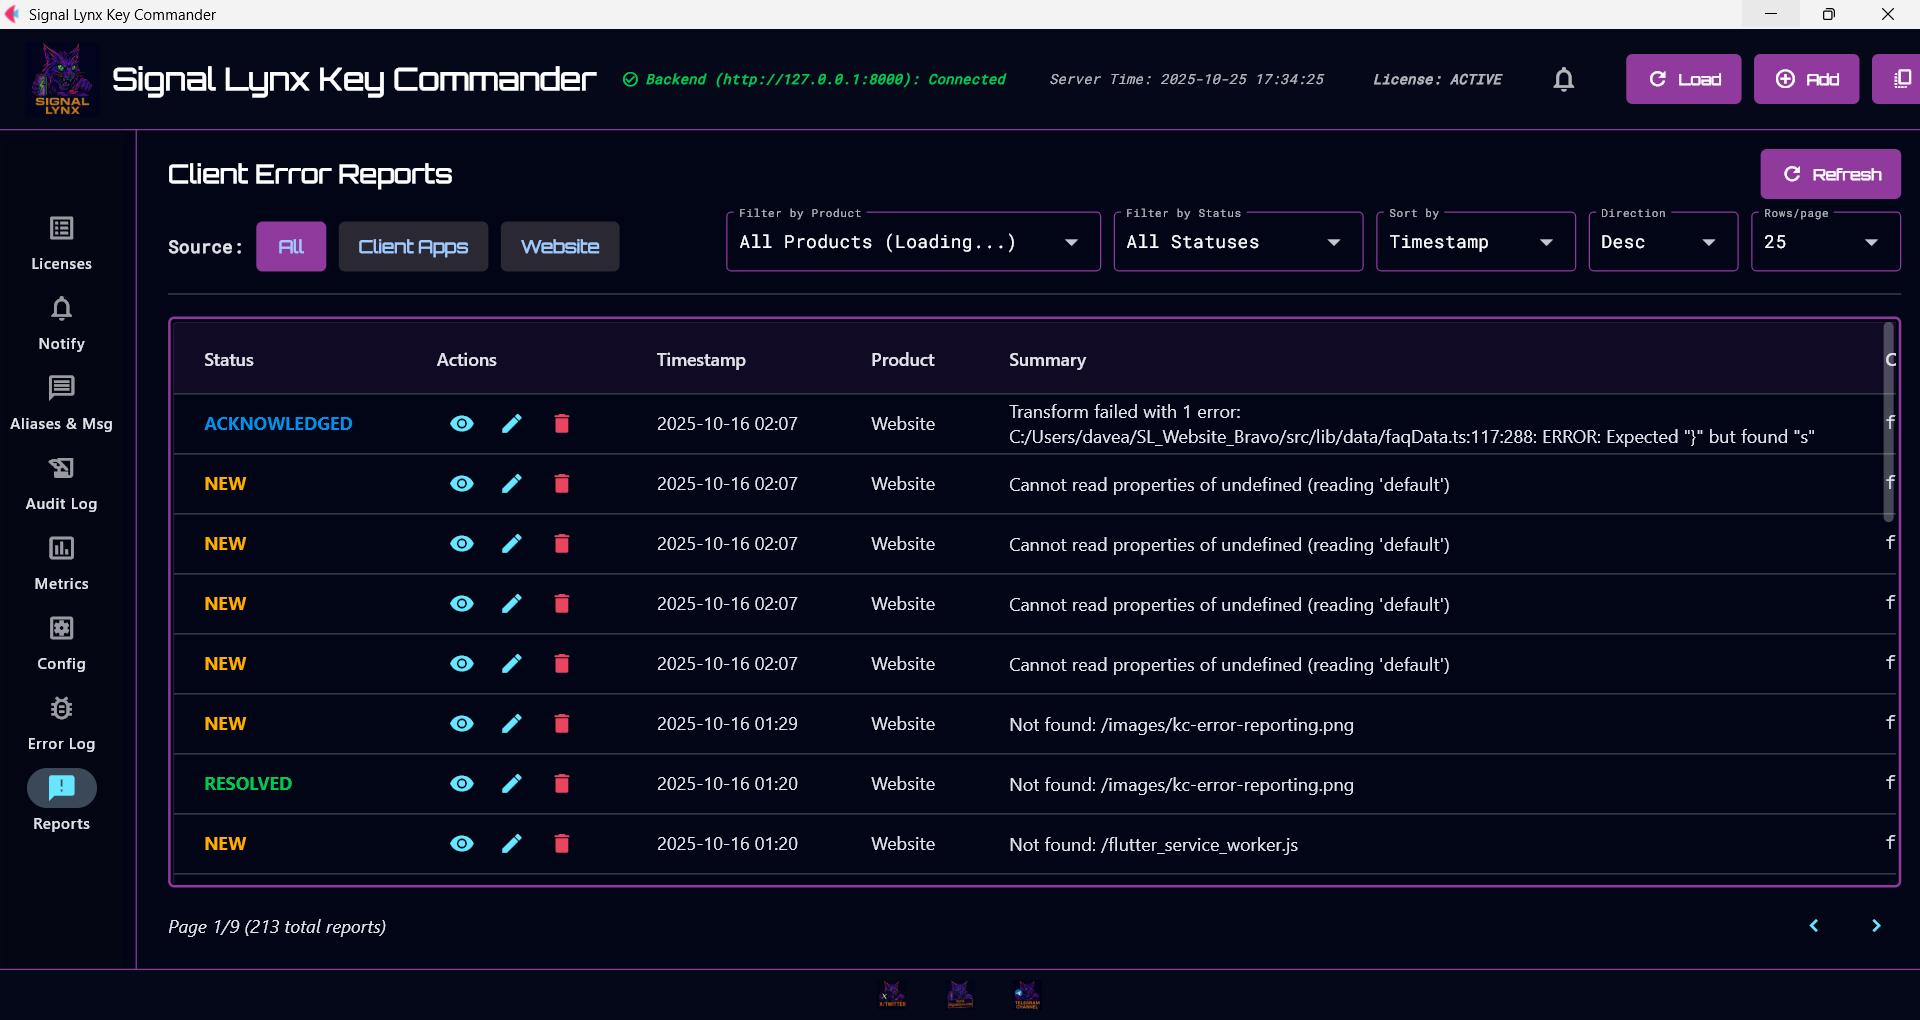The width and height of the screenshot is (1920, 1020).
Task: Delete the ACKNOWLEDGED report via trash icon
Action: [x=561, y=423]
